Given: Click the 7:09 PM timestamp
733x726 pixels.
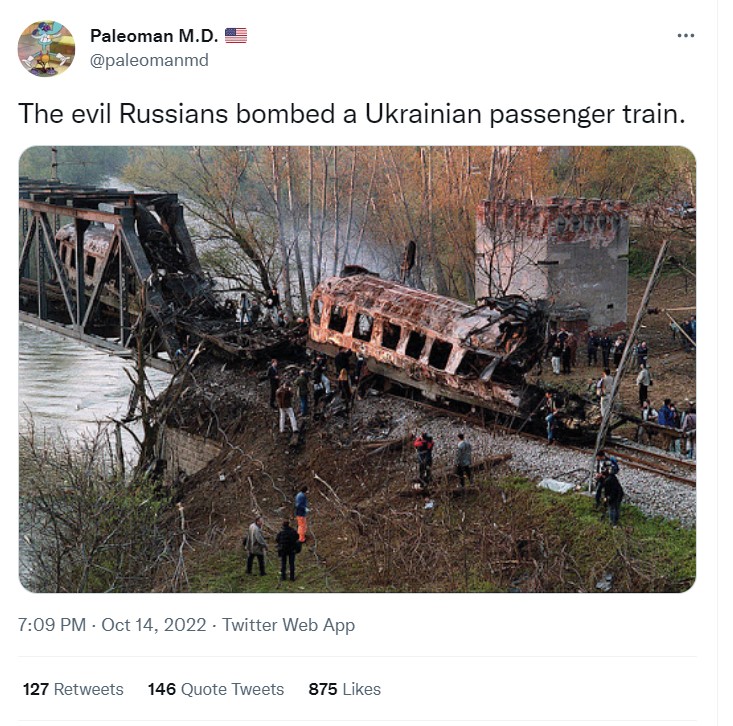Looking at the screenshot, I should tap(52, 625).
